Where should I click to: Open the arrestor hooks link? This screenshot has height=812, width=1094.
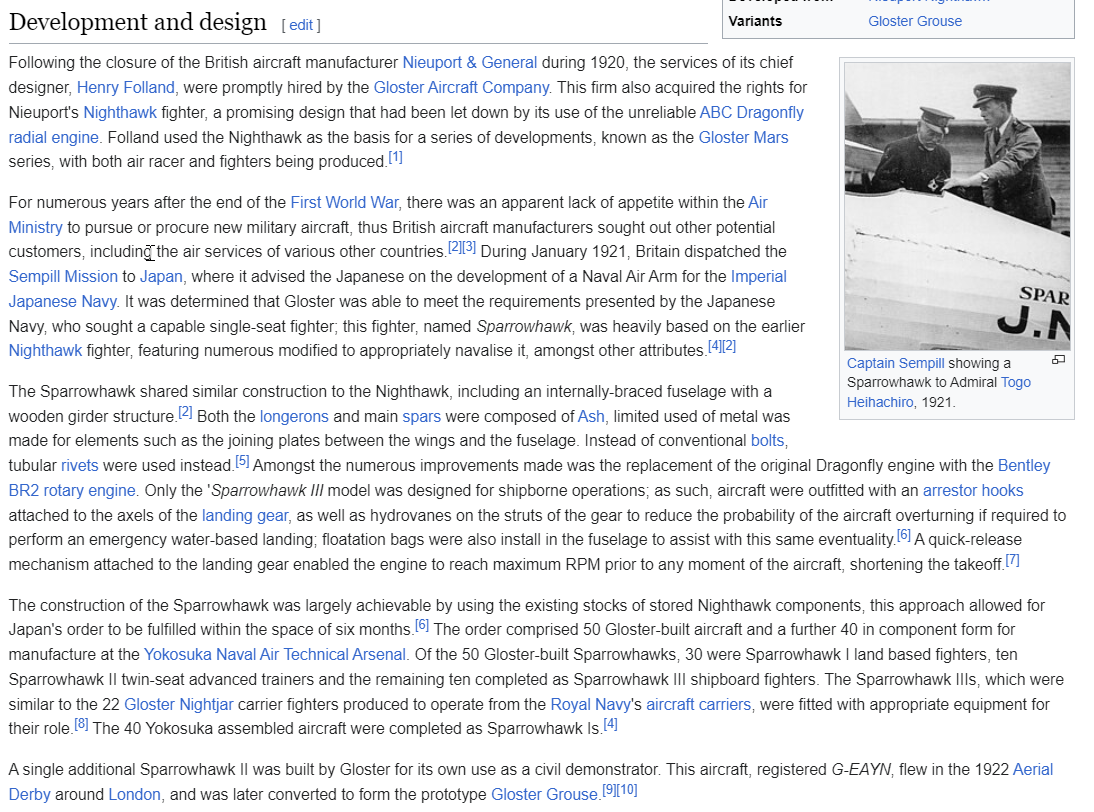pyautogui.click(x=972, y=490)
